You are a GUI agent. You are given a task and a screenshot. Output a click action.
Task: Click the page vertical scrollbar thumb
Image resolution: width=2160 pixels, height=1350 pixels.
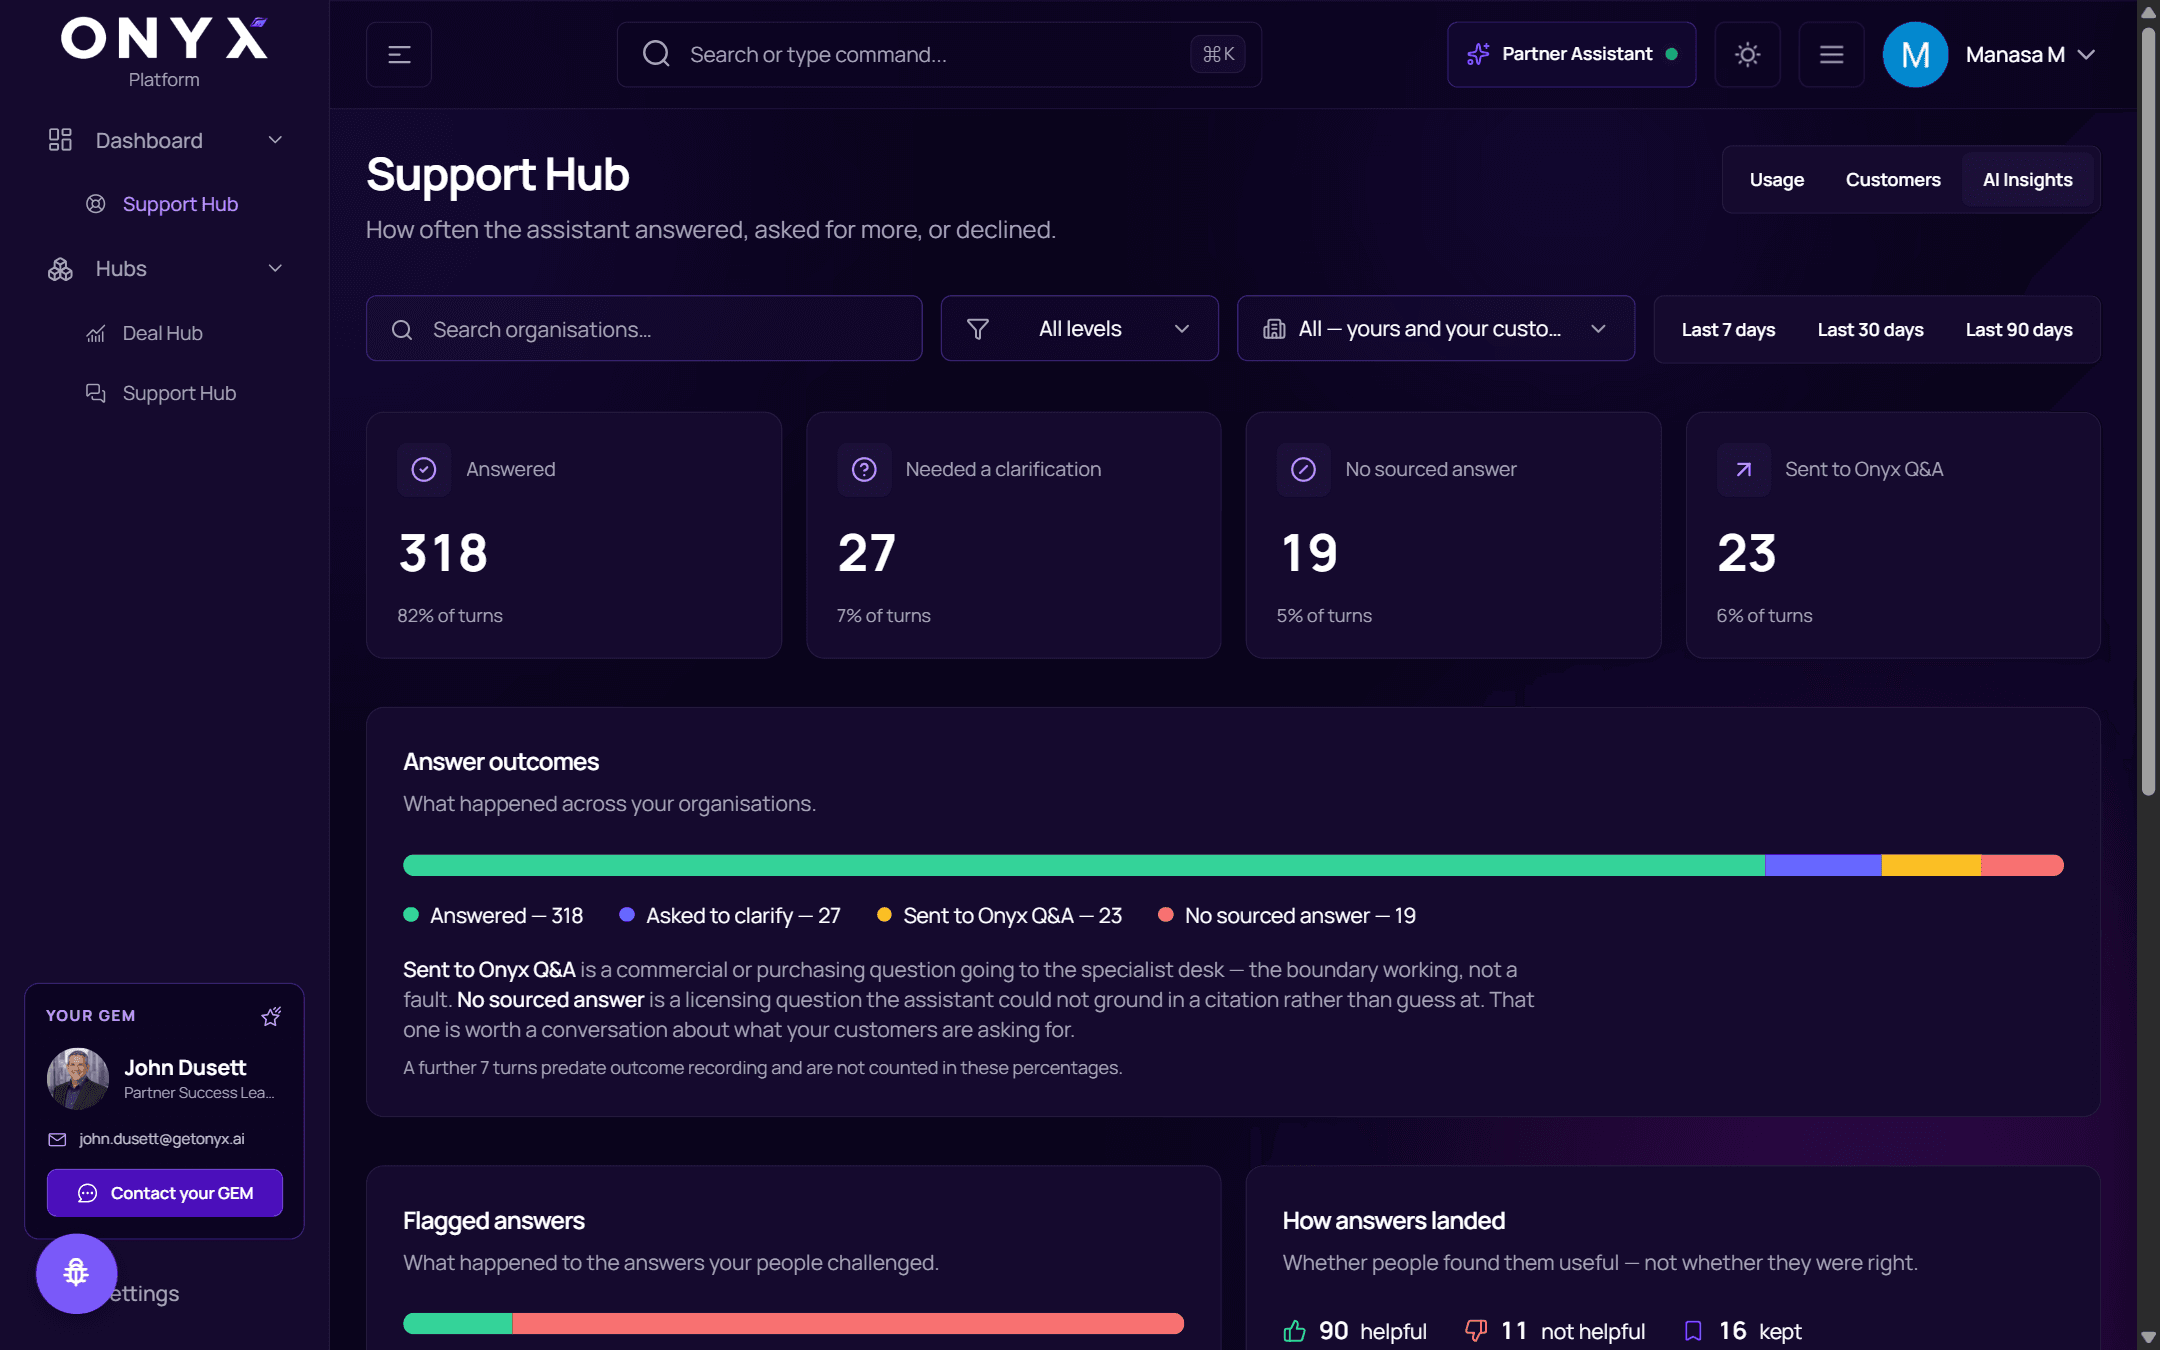(x=2148, y=410)
